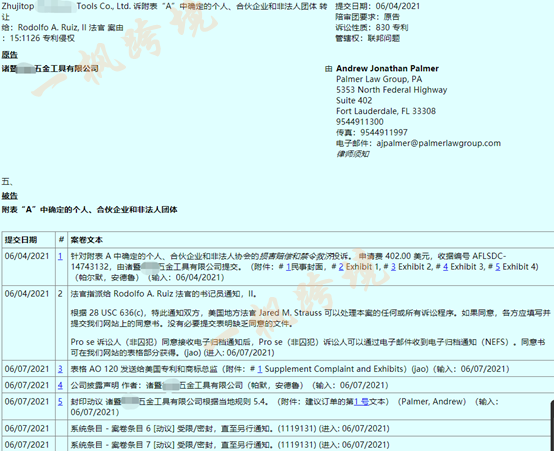The height and width of the screenshot is (451, 554).
Task: Open docket entry 4 document link
Action: [60, 385]
